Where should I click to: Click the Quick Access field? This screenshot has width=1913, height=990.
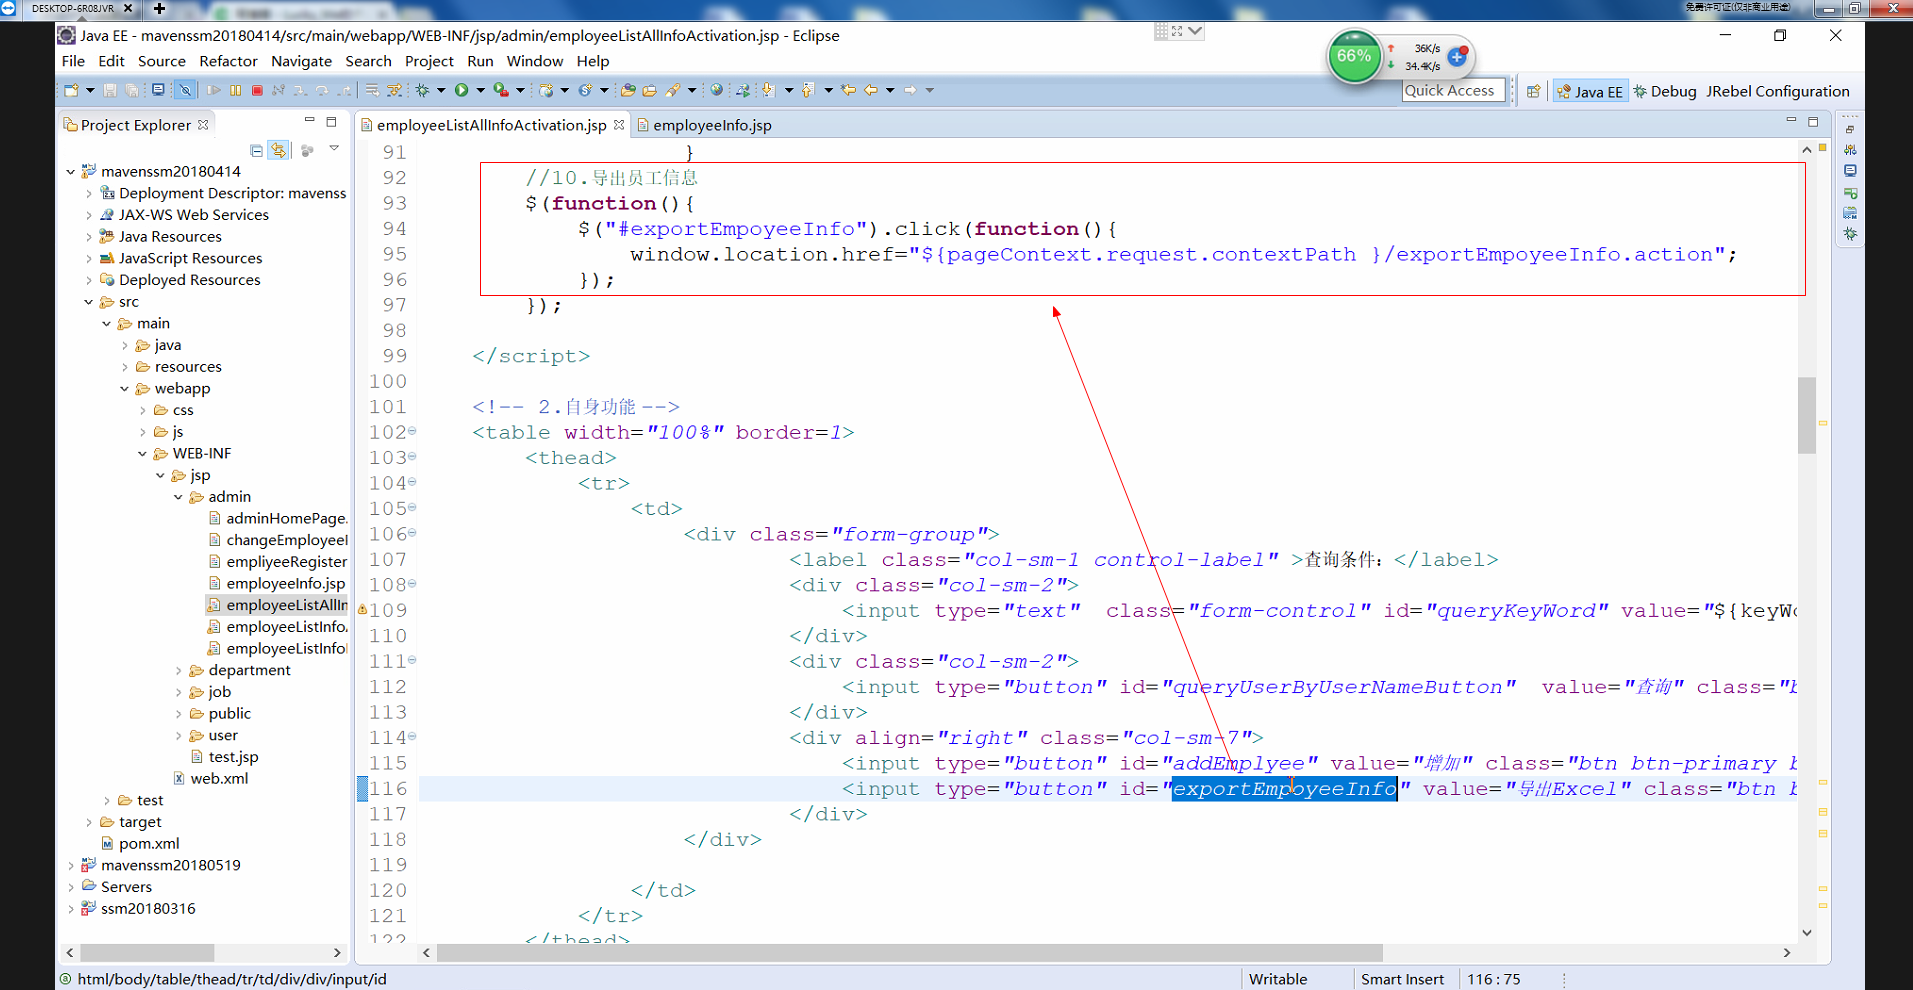click(1453, 90)
